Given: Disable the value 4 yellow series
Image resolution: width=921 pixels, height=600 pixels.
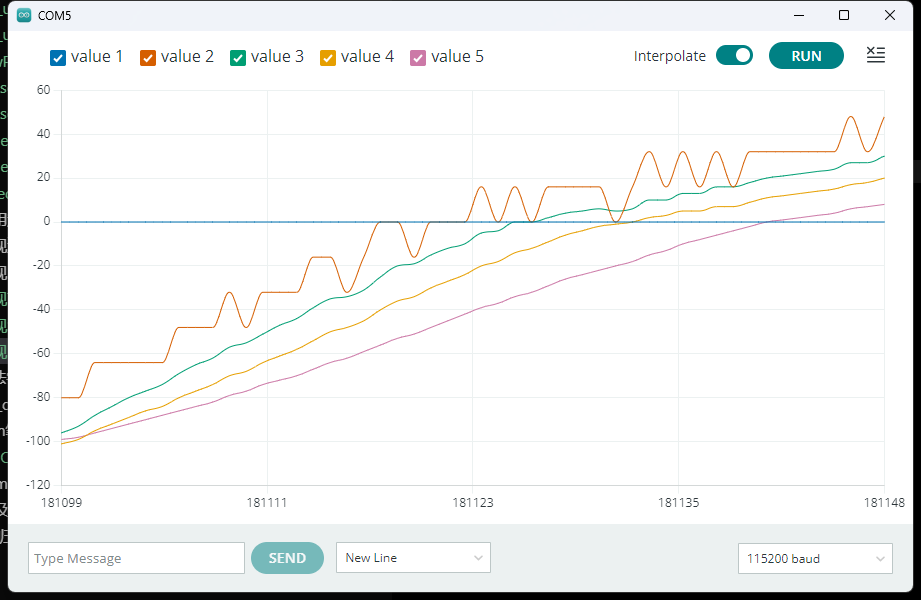Looking at the screenshot, I should click(x=328, y=58).
